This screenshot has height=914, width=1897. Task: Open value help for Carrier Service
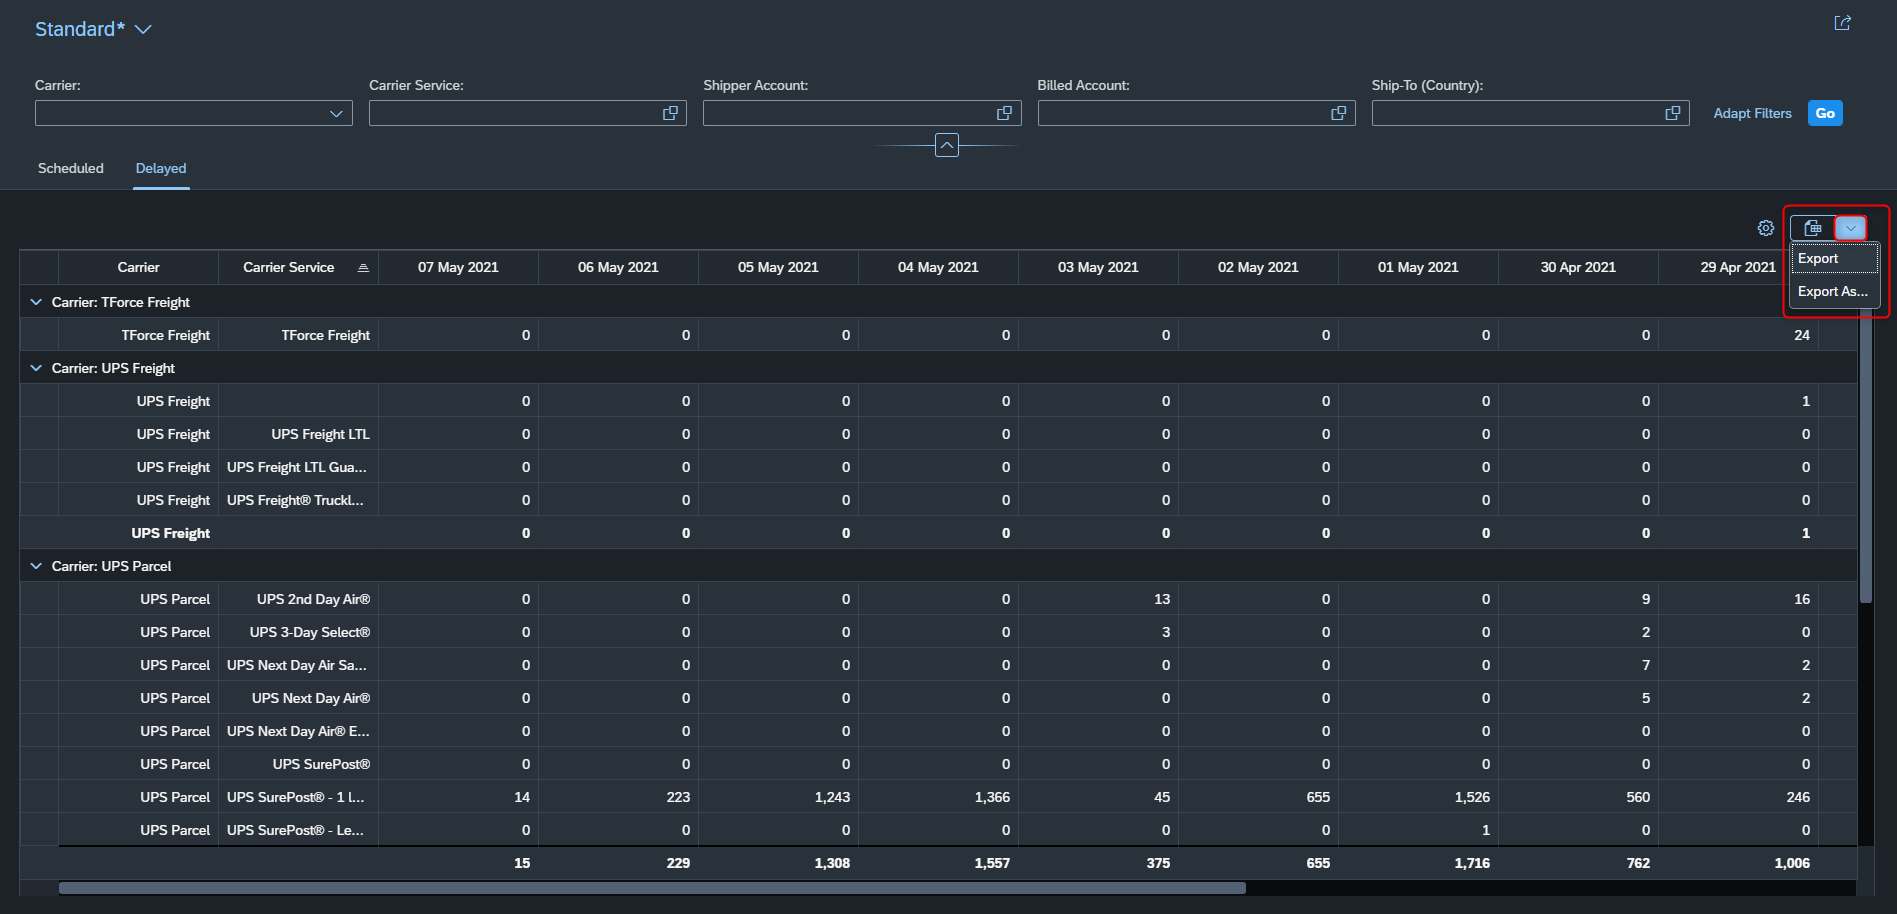tap(670, 113)
